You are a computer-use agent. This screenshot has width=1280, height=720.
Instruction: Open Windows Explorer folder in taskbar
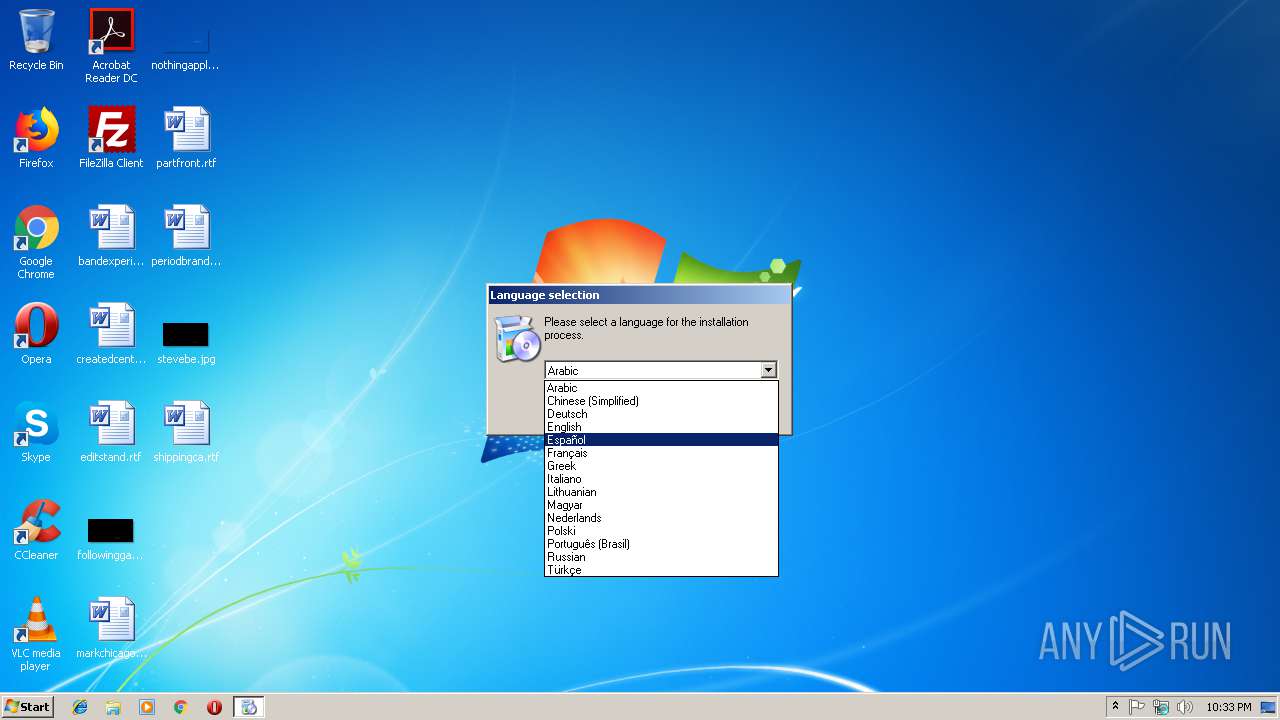[x=113, y=707]
